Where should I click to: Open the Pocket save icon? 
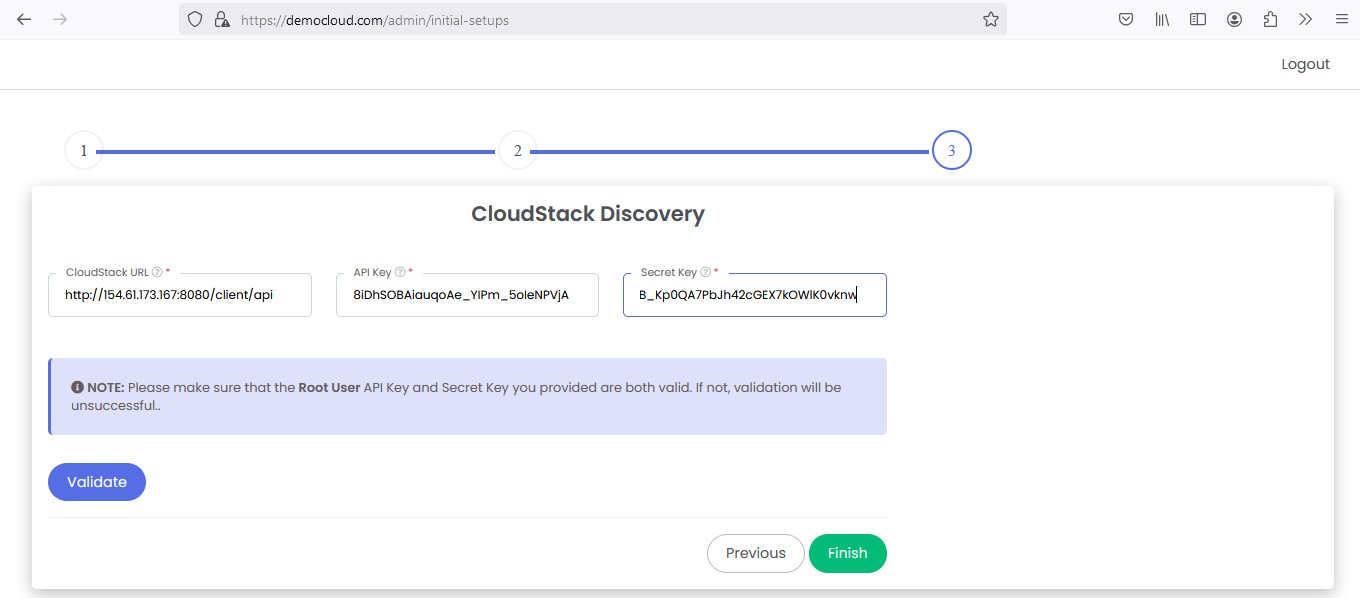[1126, 19]
